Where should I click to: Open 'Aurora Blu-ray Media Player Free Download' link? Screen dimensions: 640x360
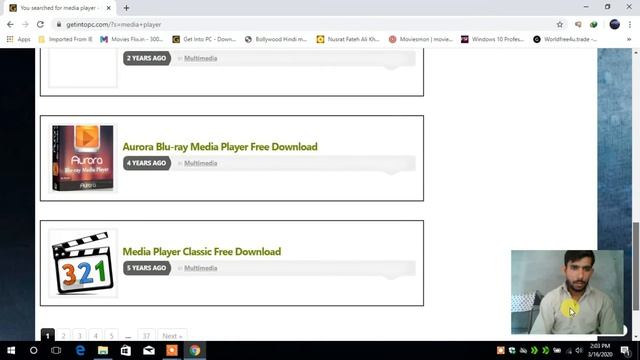220,147
